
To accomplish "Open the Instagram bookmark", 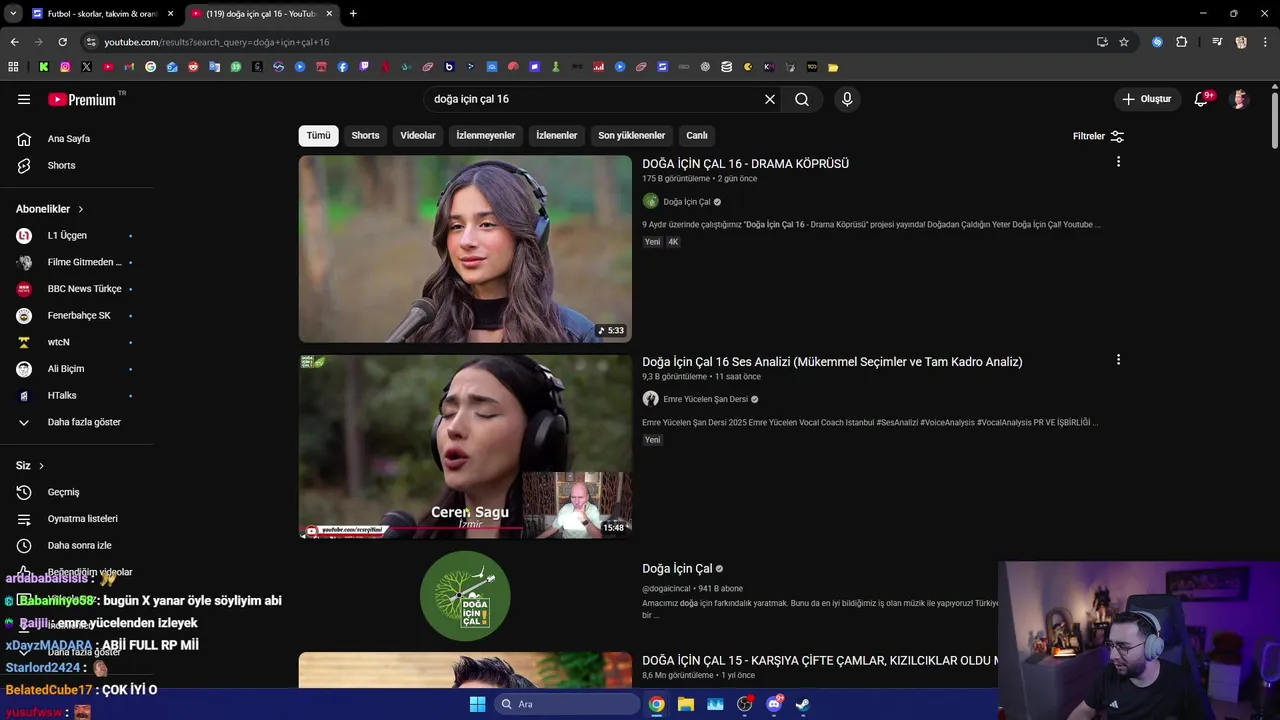I will coord(65,67).
